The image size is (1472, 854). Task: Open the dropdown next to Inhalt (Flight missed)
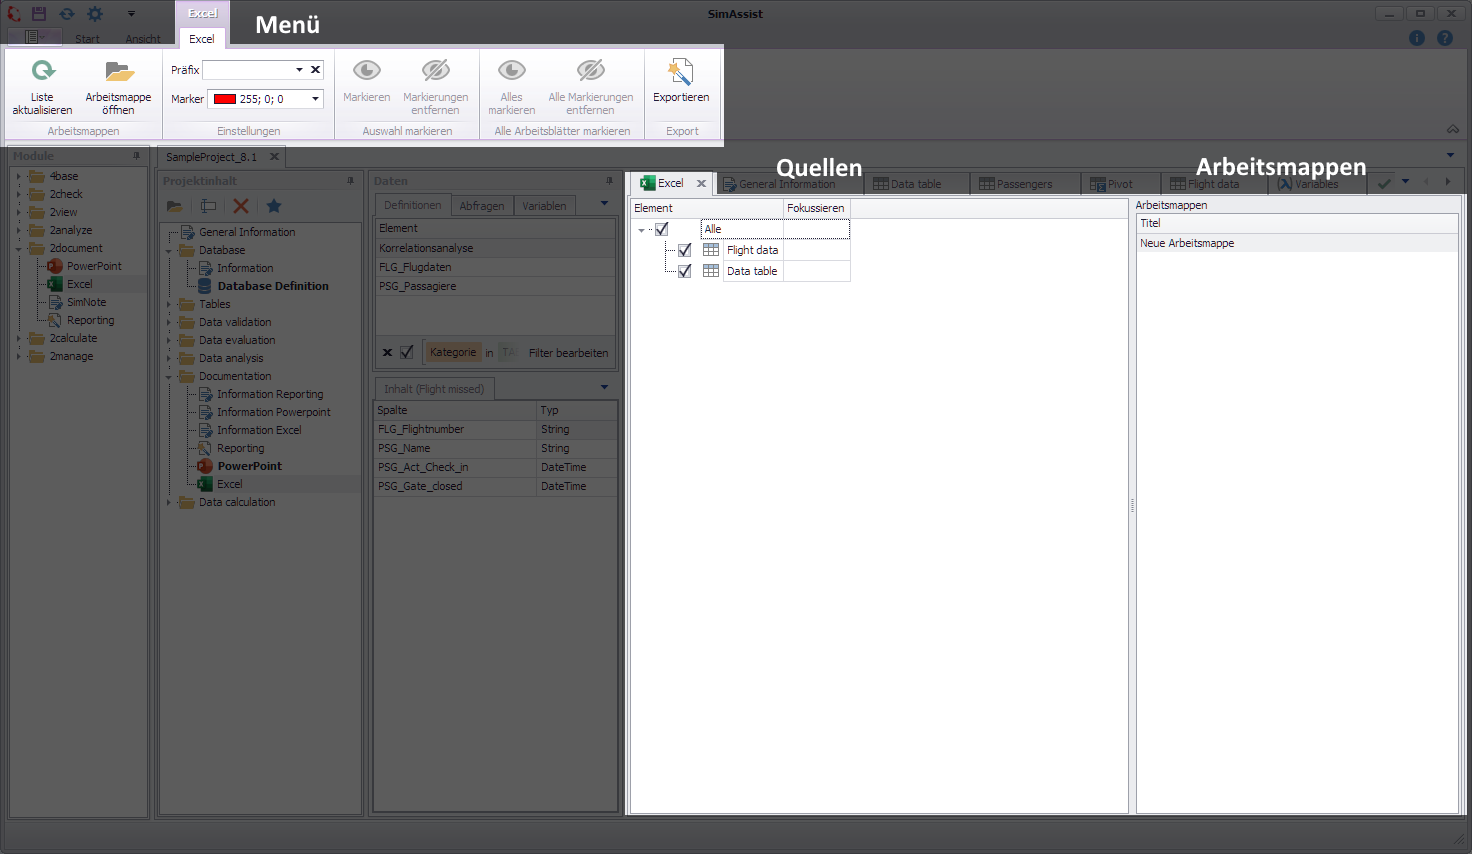(604, 387)
